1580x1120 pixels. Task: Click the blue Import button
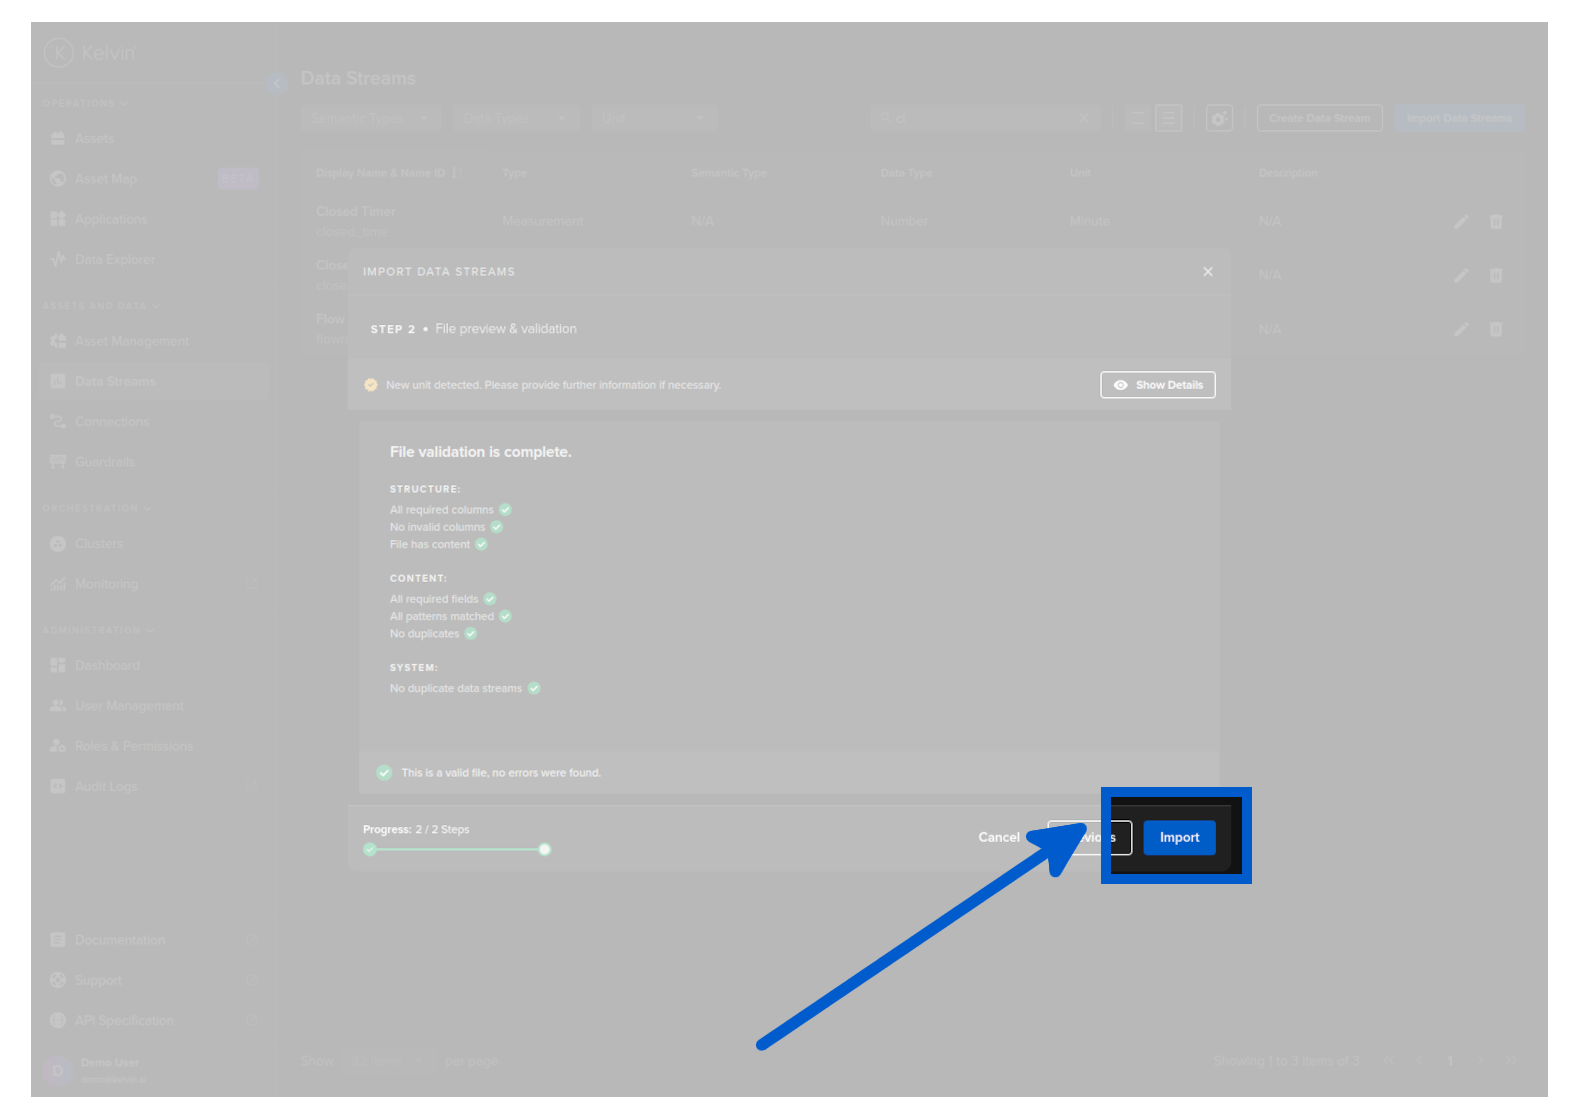[1178, 838]
